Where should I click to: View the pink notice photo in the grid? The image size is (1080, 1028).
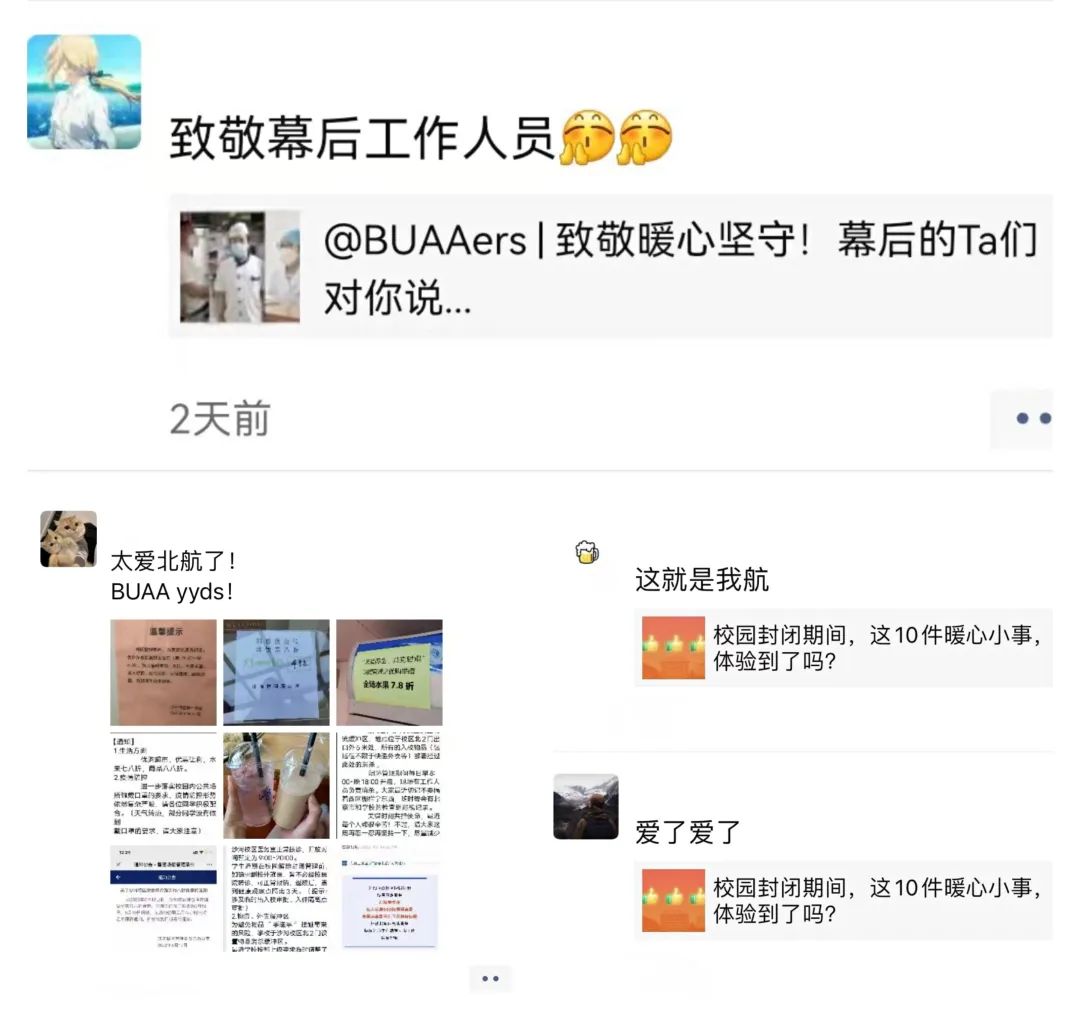tap(163, 672)
